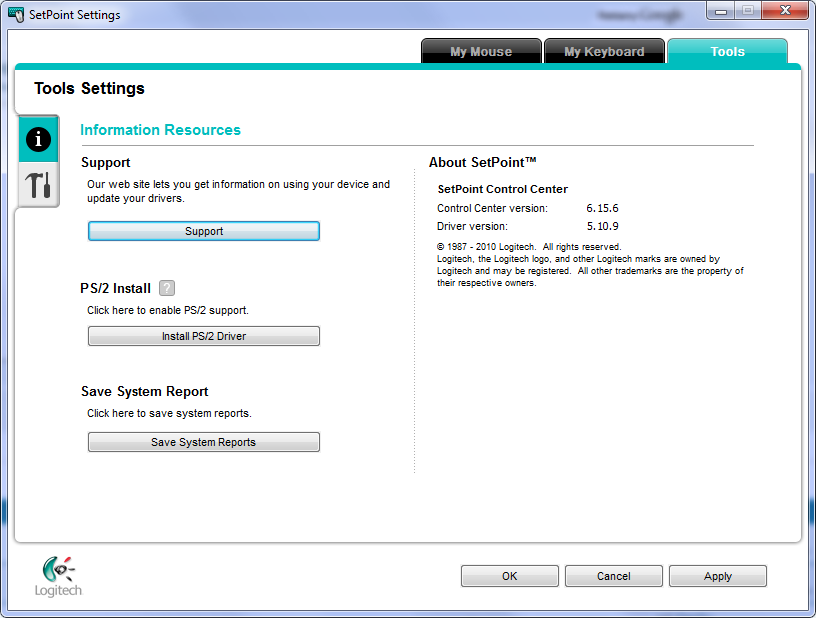Click the Driver version value 5.10.9
Viewport: 816px width, 618px height.
pos(603,226)
